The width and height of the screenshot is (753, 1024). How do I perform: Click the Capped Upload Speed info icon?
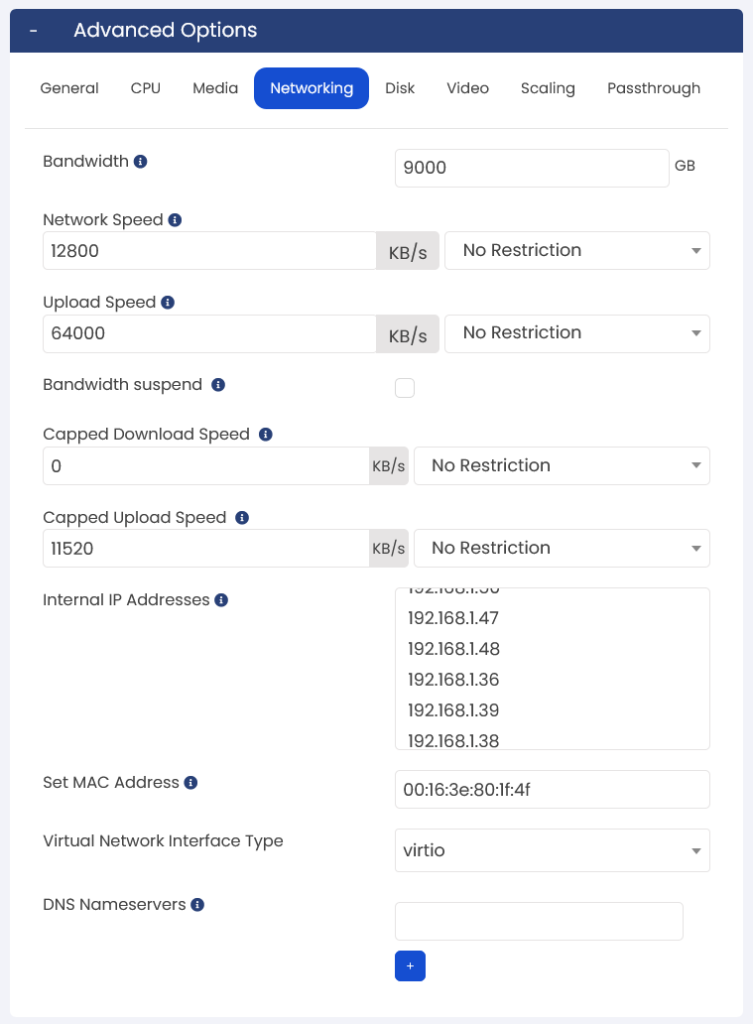point(242,518)
